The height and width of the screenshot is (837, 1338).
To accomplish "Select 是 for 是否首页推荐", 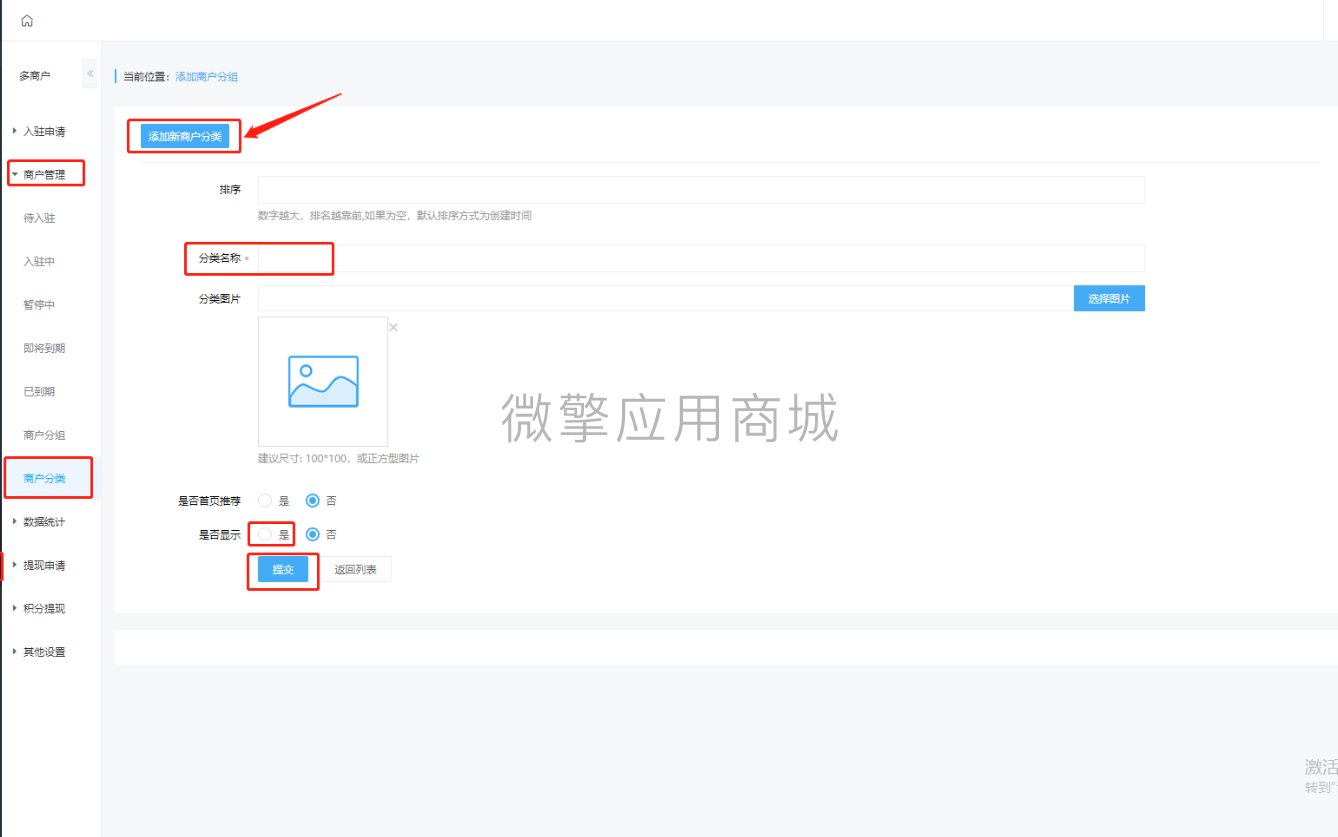I will [x=265, y=500].
